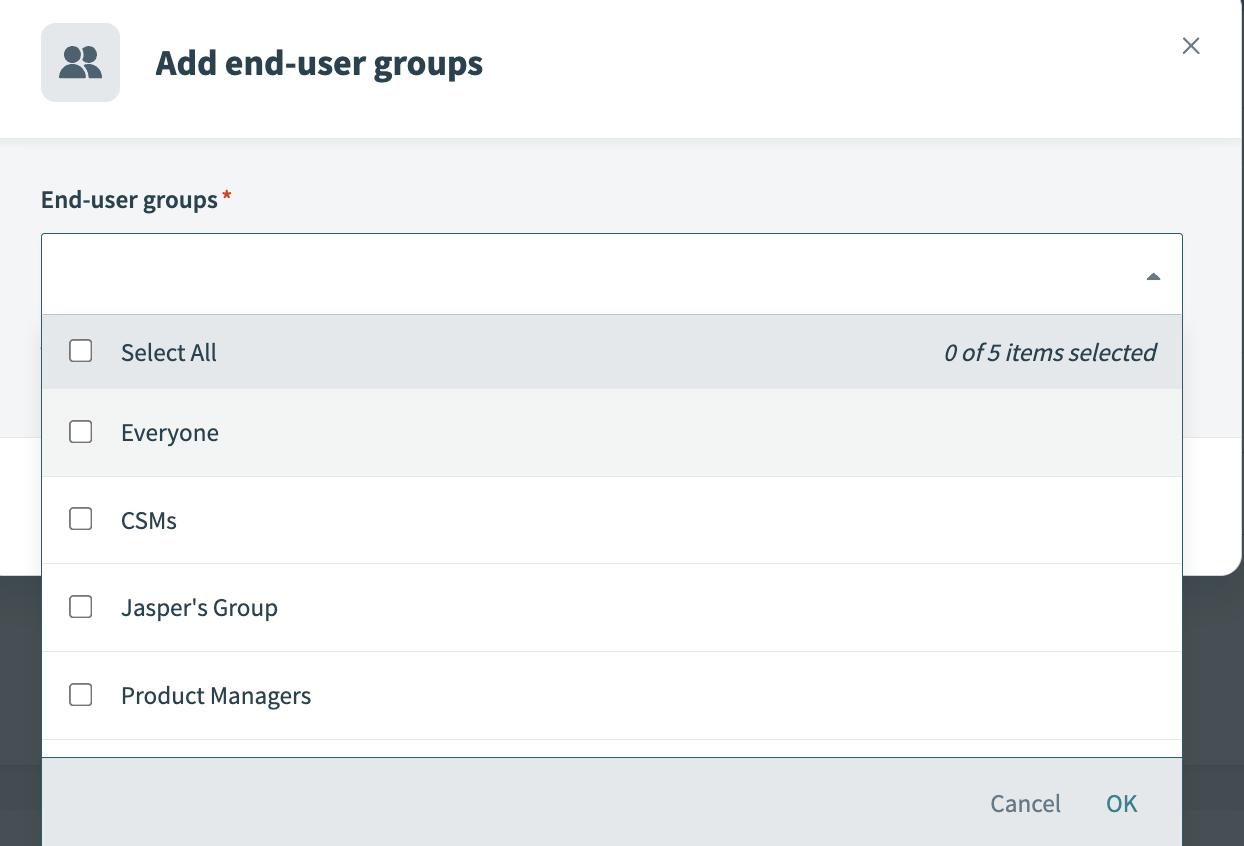Close the Add end-user groups dialog
The image size is (1244, 846).
click(1191, 46)
